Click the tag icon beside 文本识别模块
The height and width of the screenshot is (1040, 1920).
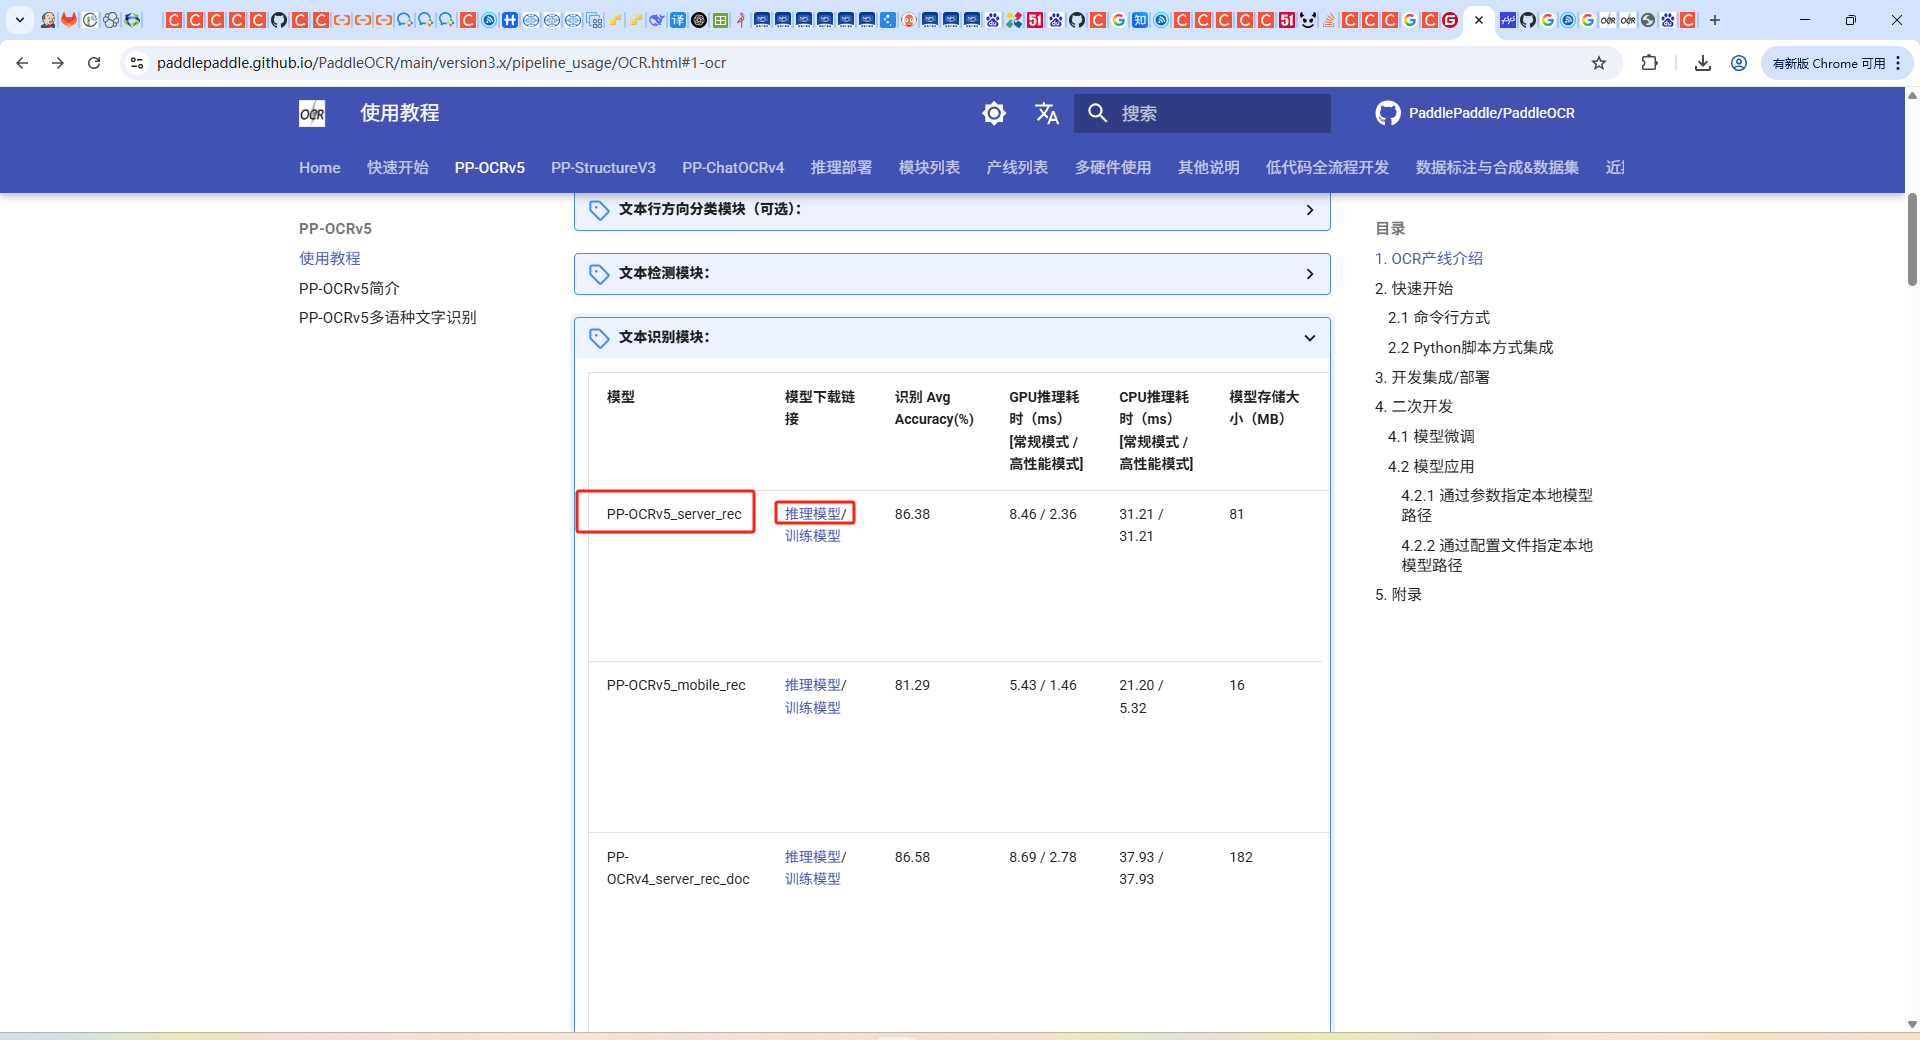[599, 338]
